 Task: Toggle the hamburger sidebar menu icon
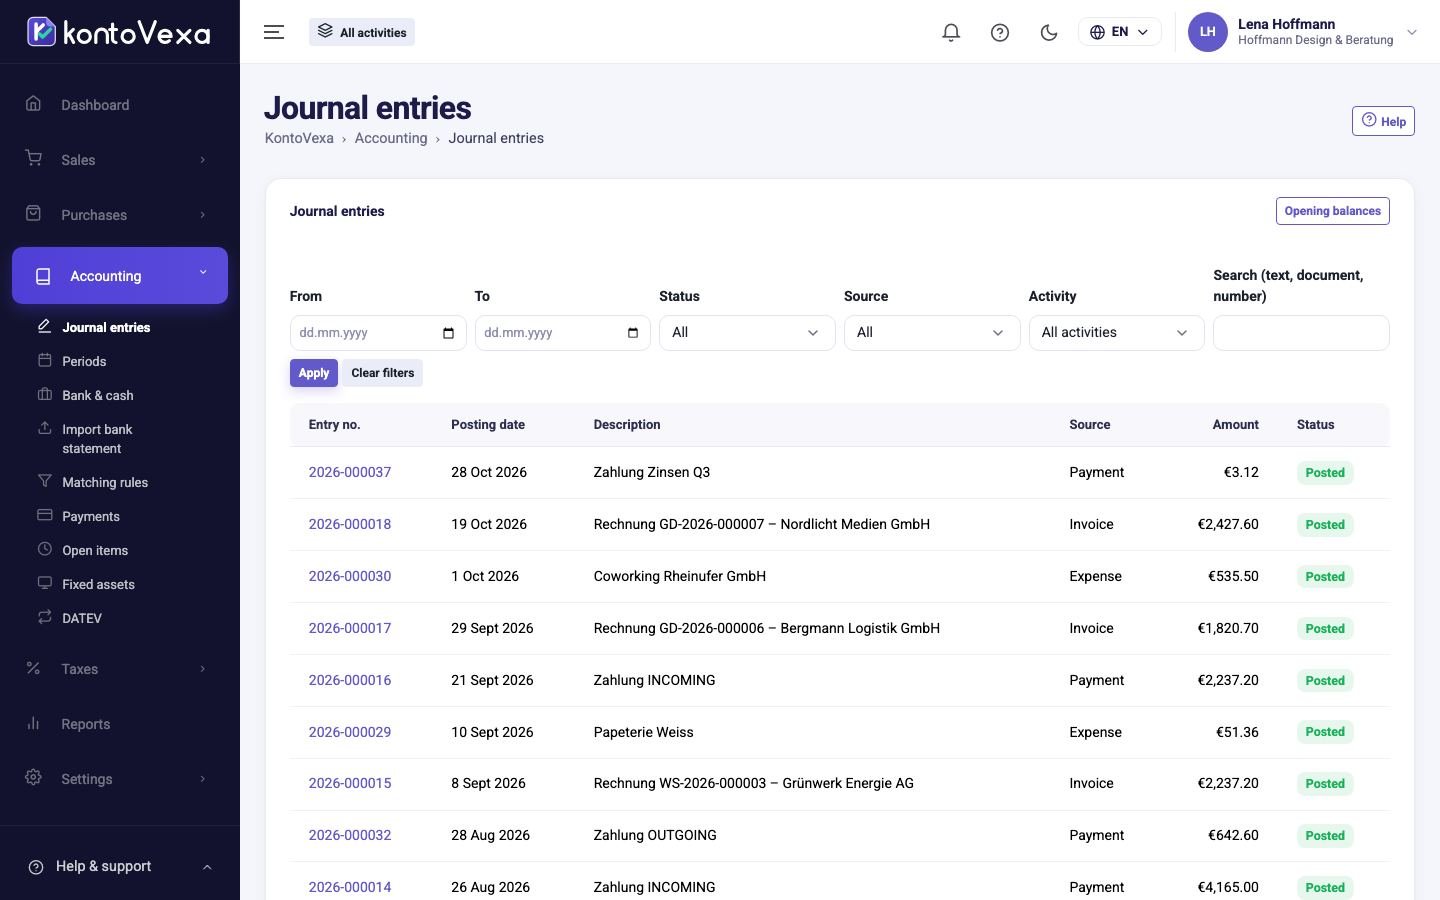tap(274, 32)
